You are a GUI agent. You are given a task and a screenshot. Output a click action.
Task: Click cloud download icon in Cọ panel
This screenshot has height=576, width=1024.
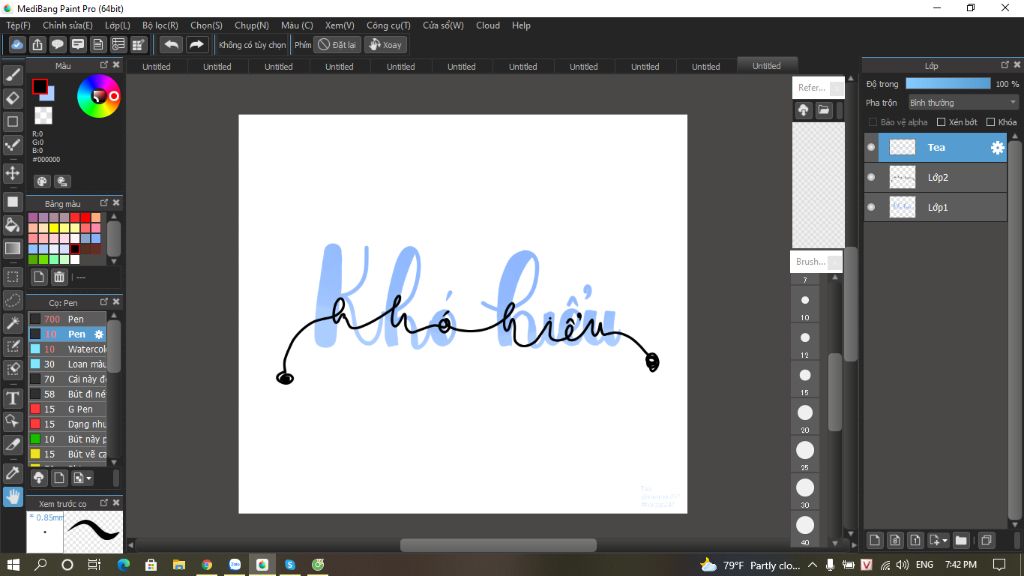[x=39, y=478]
